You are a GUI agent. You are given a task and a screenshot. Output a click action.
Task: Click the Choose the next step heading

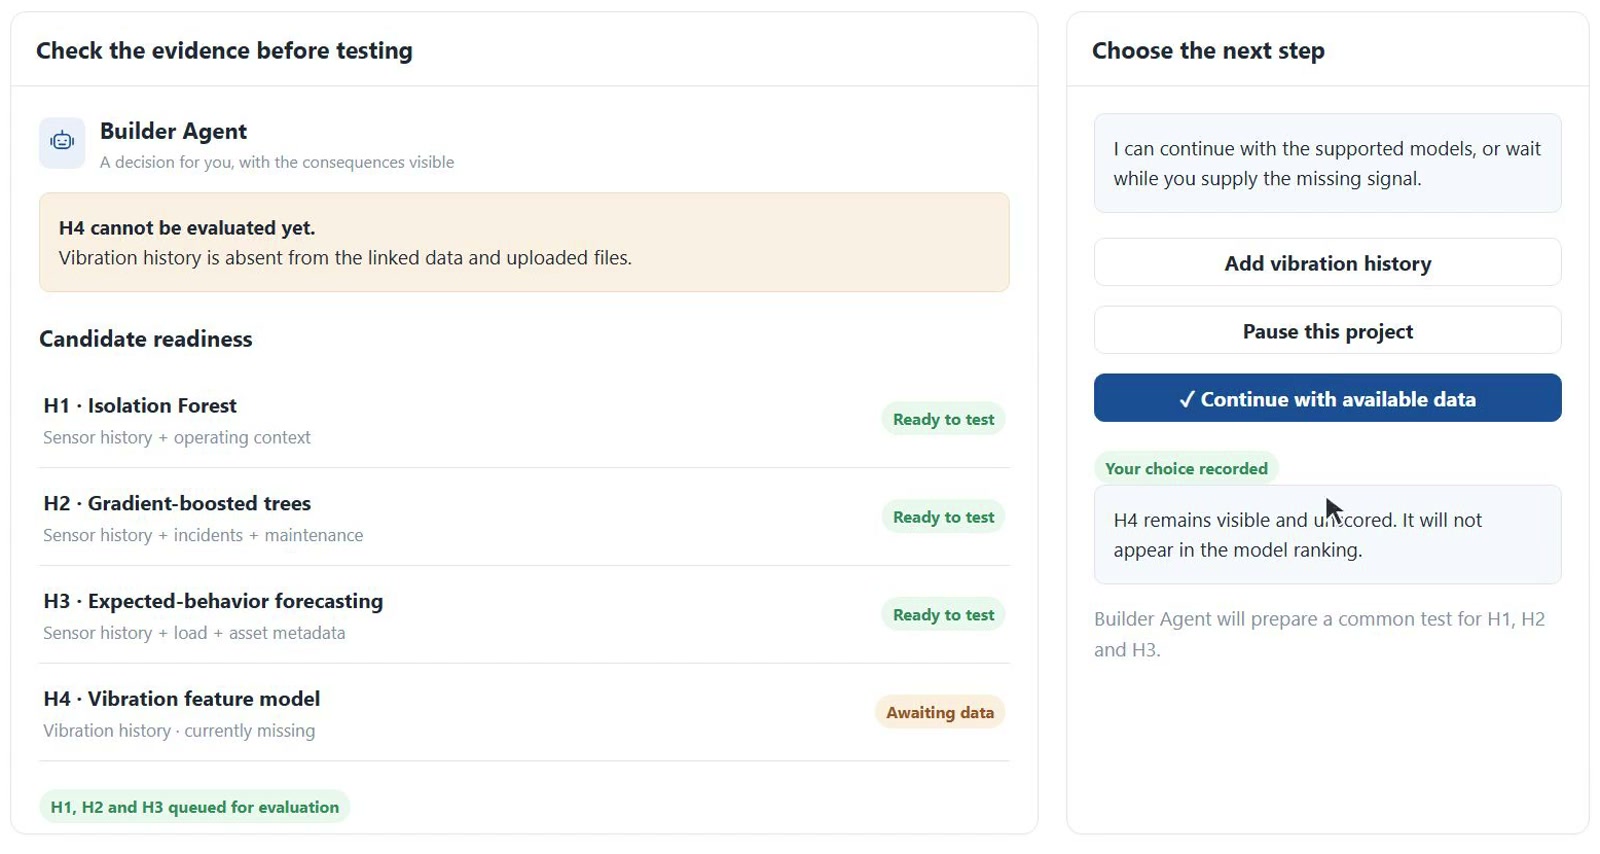(x=1208, y=51)
